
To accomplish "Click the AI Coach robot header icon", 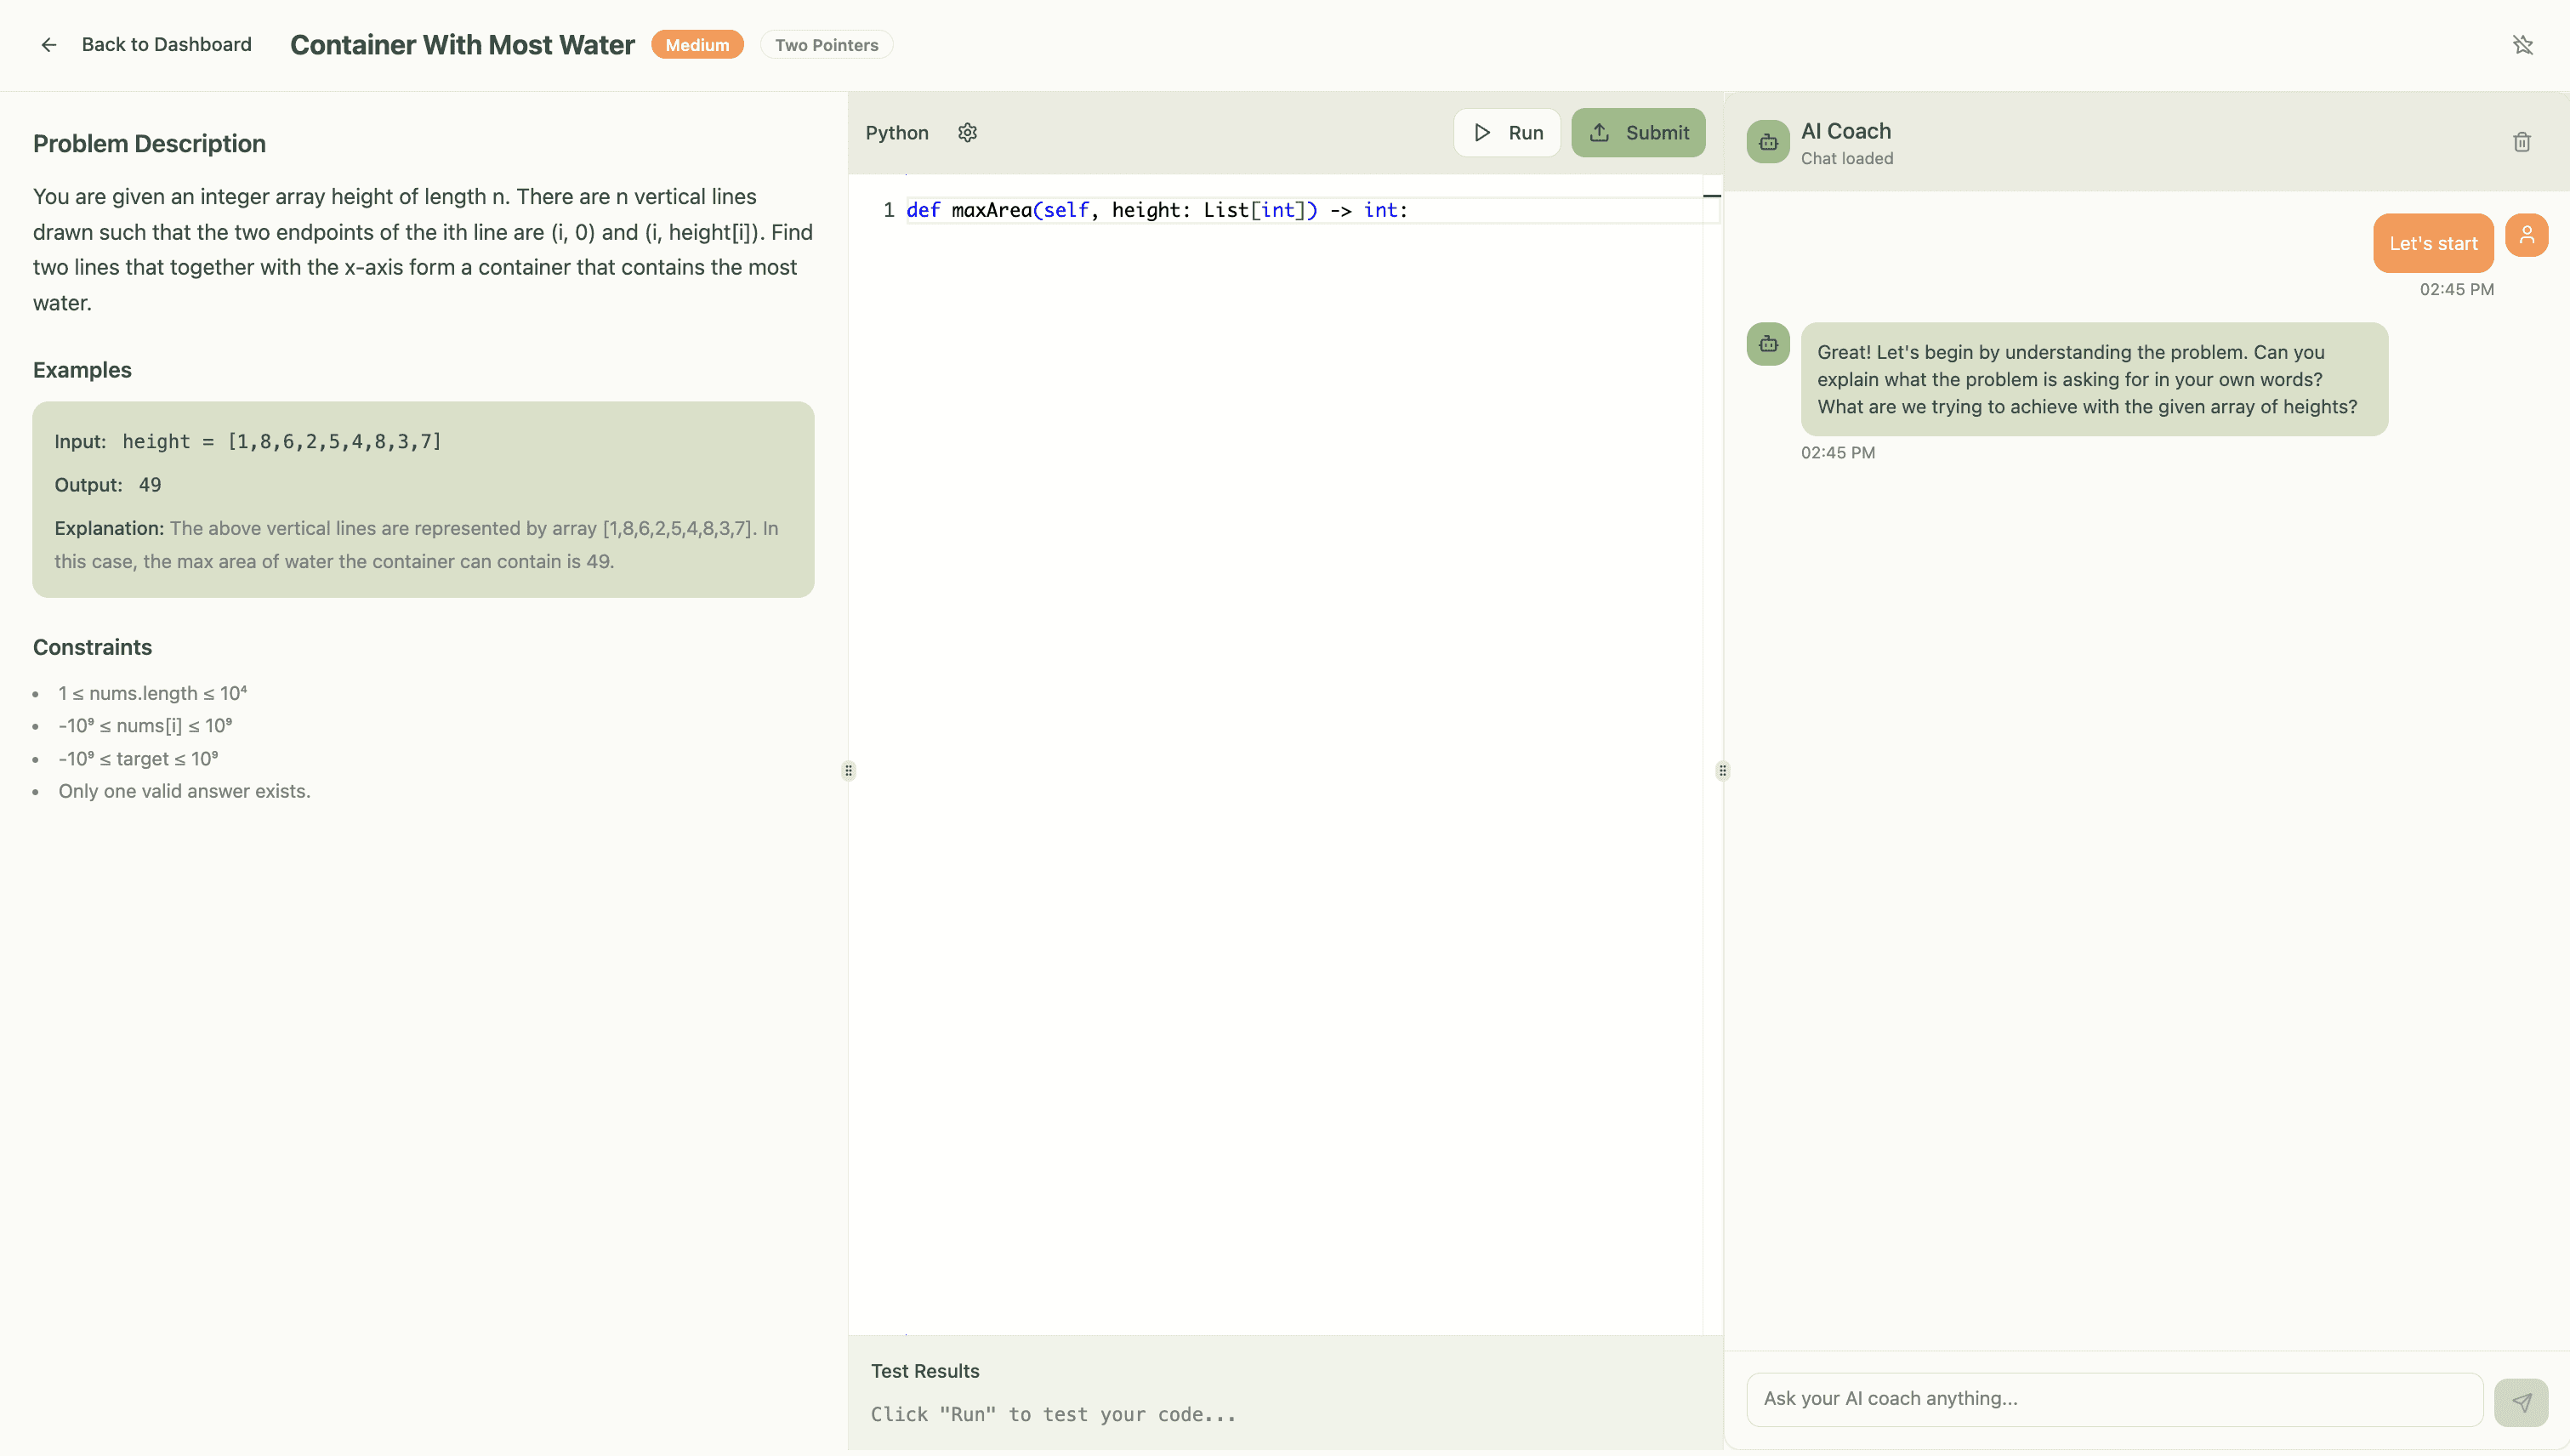I will pos(1768,142).
